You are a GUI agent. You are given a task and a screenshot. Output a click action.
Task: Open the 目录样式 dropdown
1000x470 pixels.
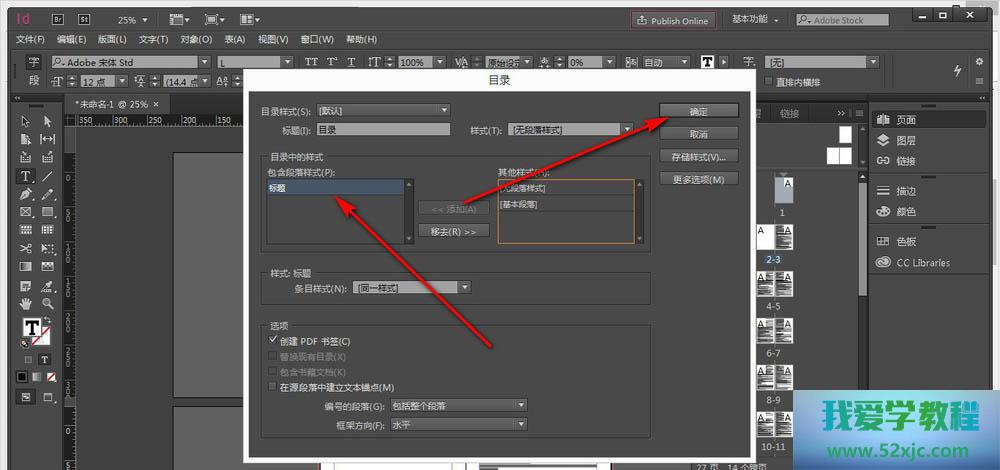click(383, 110)
